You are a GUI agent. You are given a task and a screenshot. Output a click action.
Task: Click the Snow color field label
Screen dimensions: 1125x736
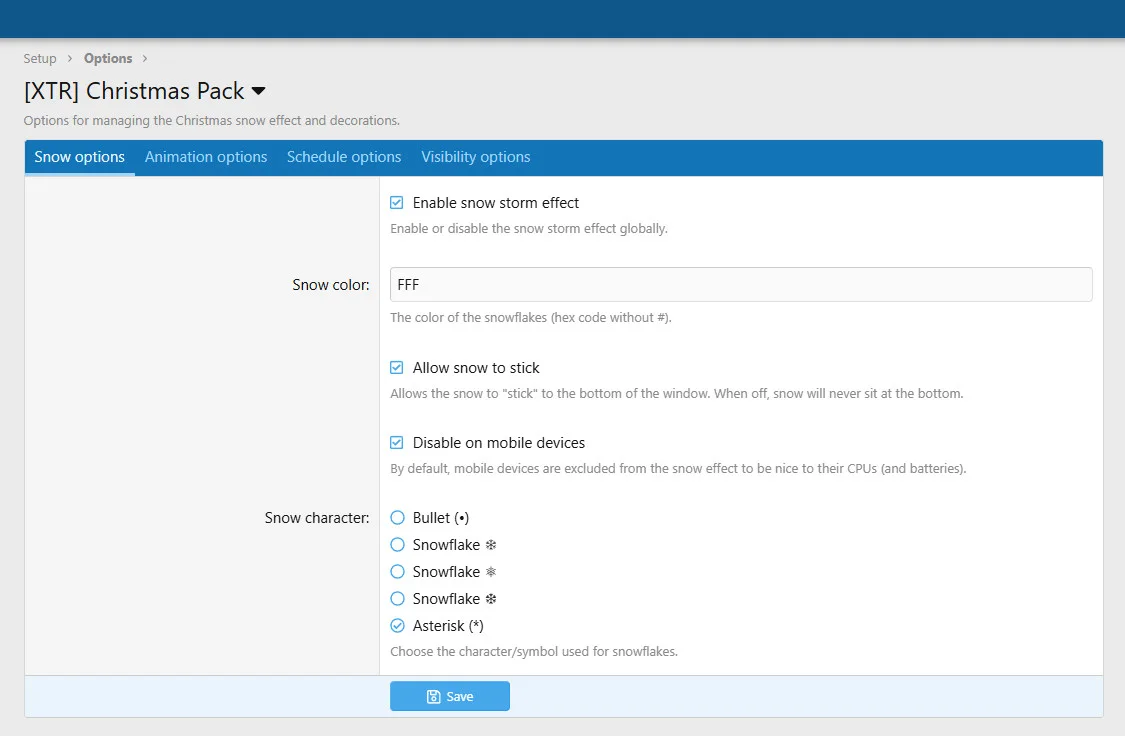330,285
